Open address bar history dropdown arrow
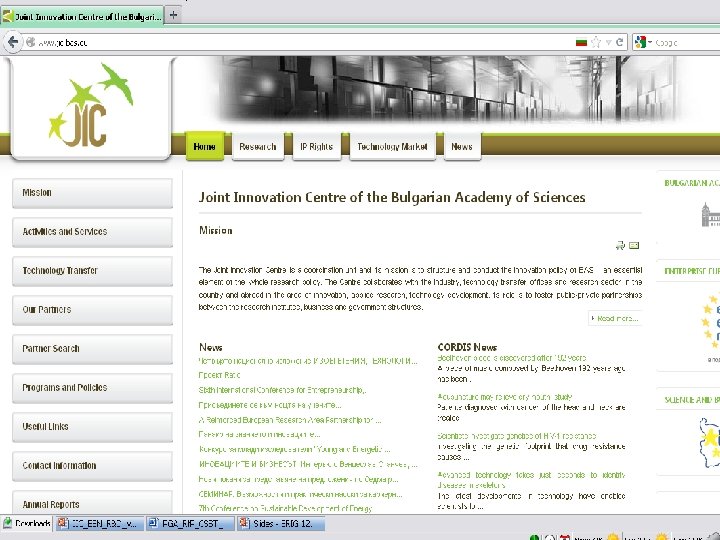720x540 pixels. pyautogui.click(x=608, y=42)
